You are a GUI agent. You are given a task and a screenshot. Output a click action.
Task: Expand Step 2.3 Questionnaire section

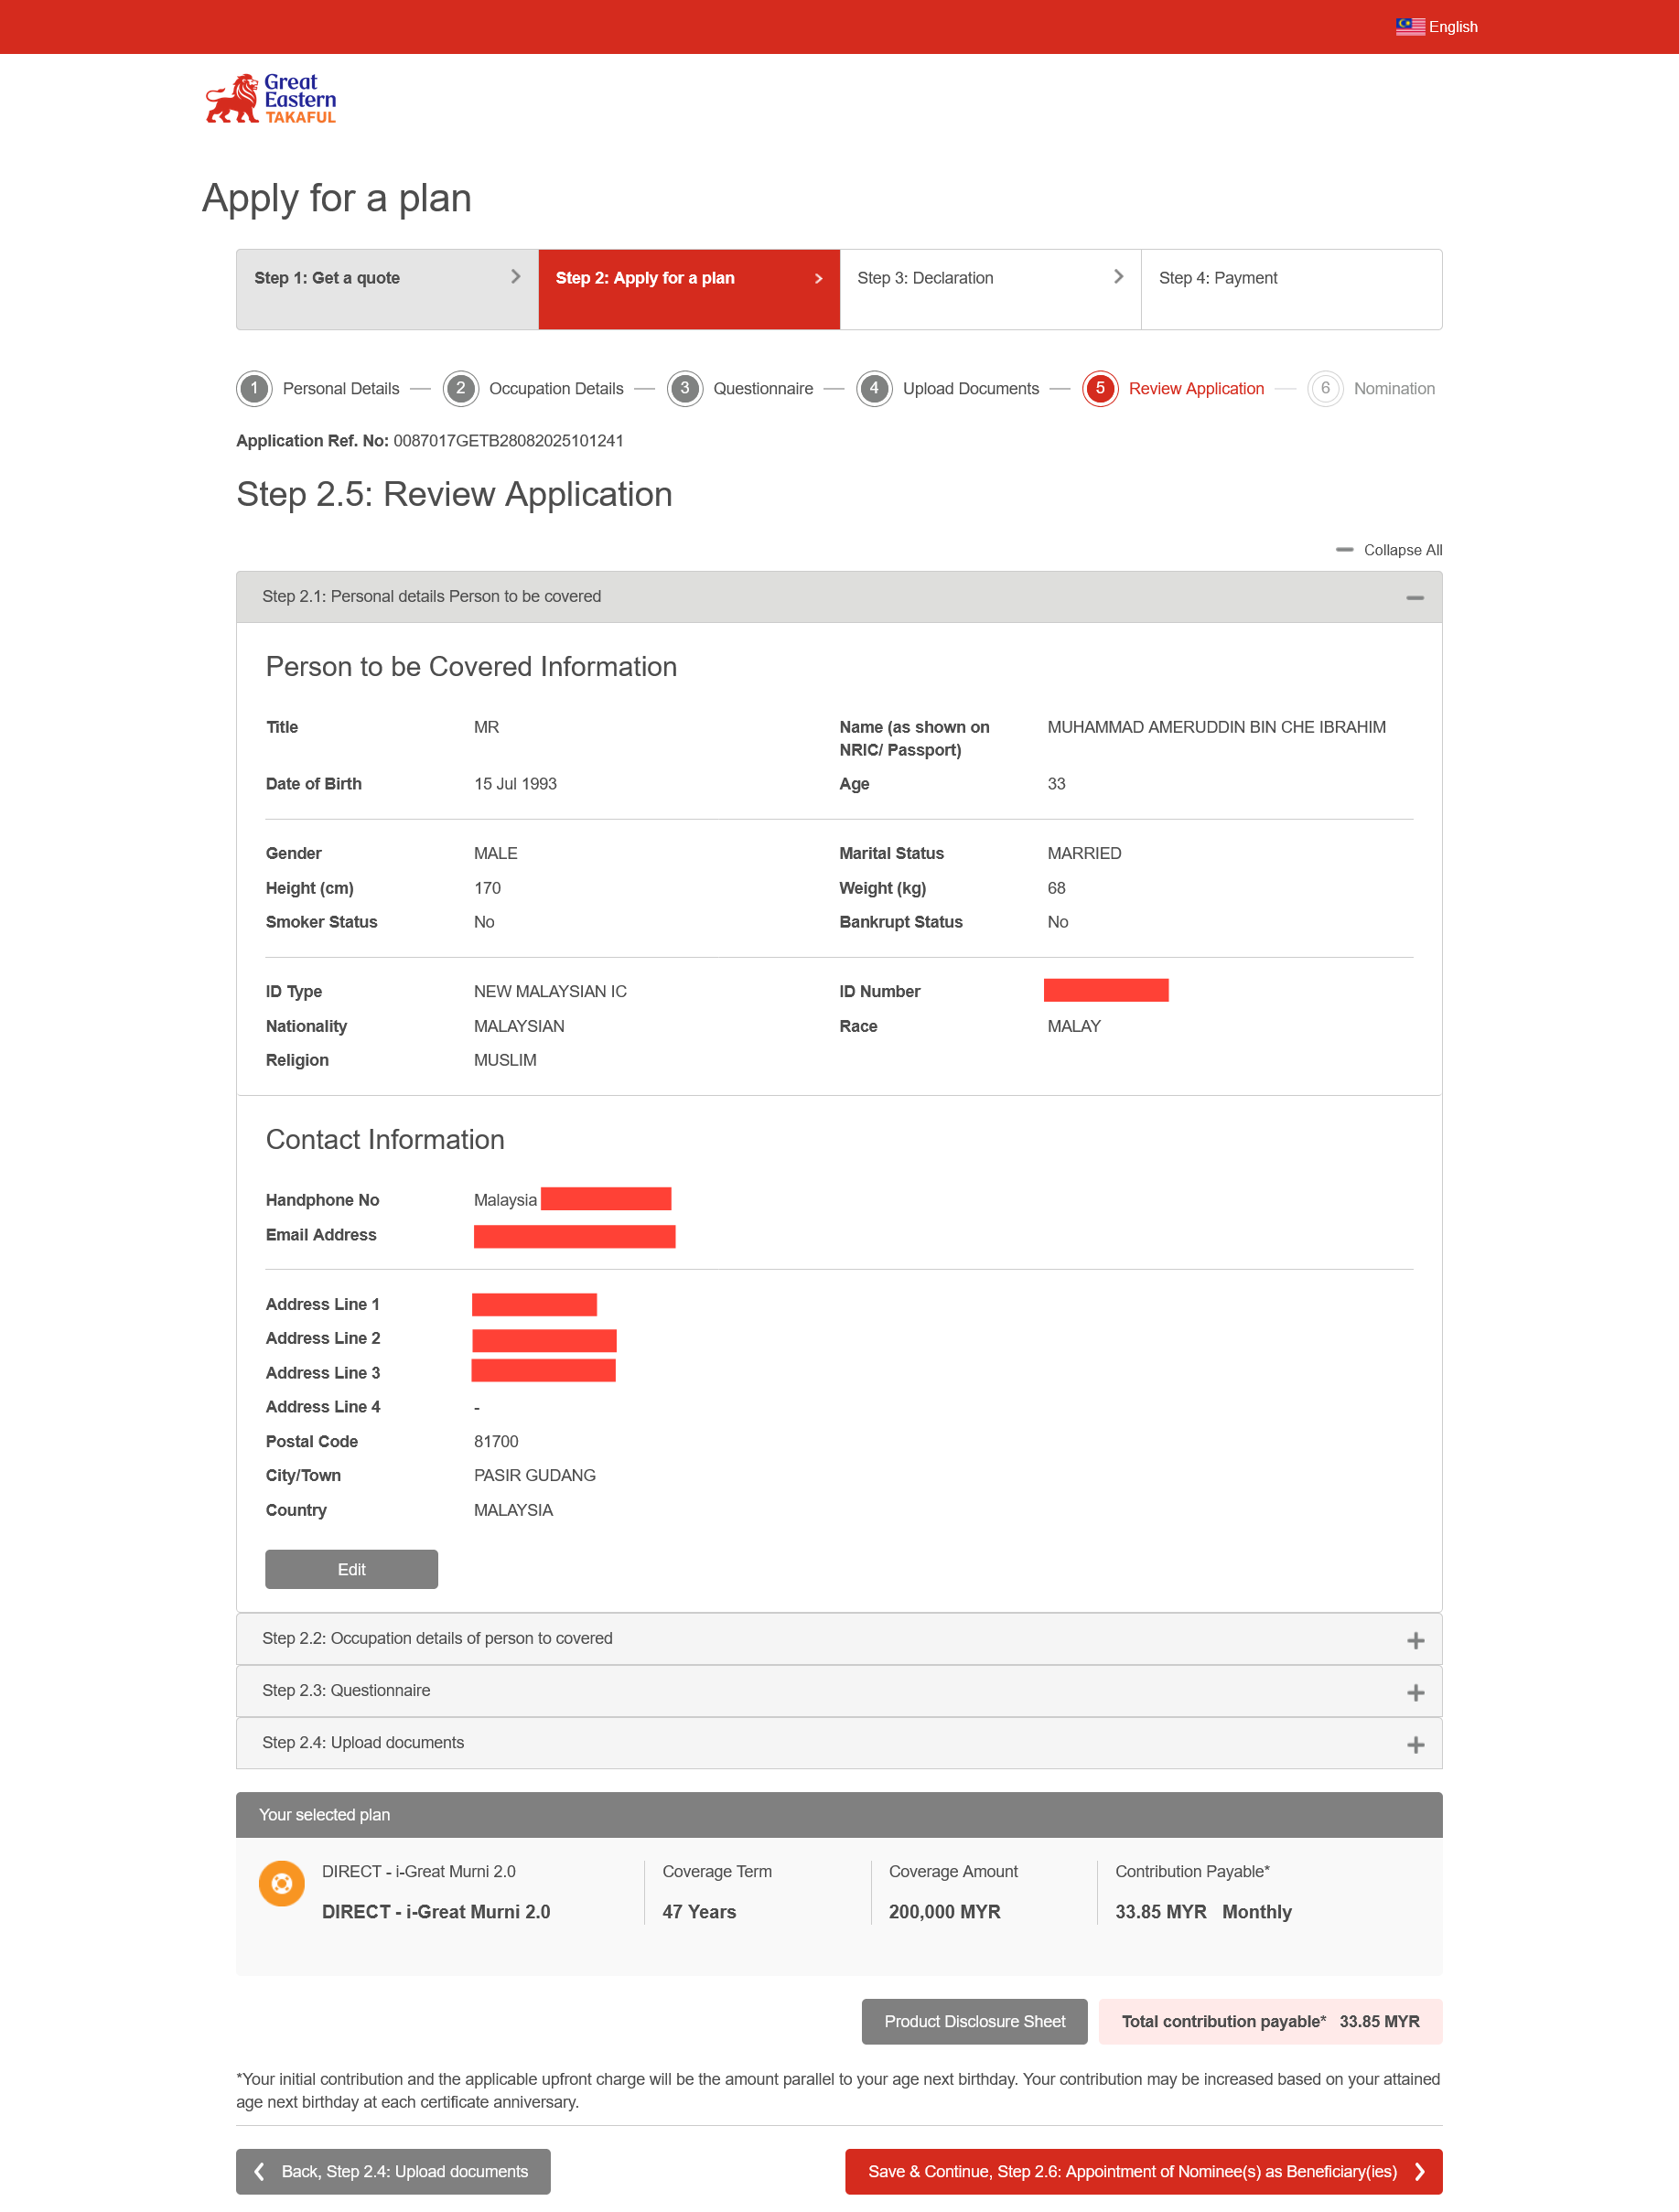tap(839, 1691)
